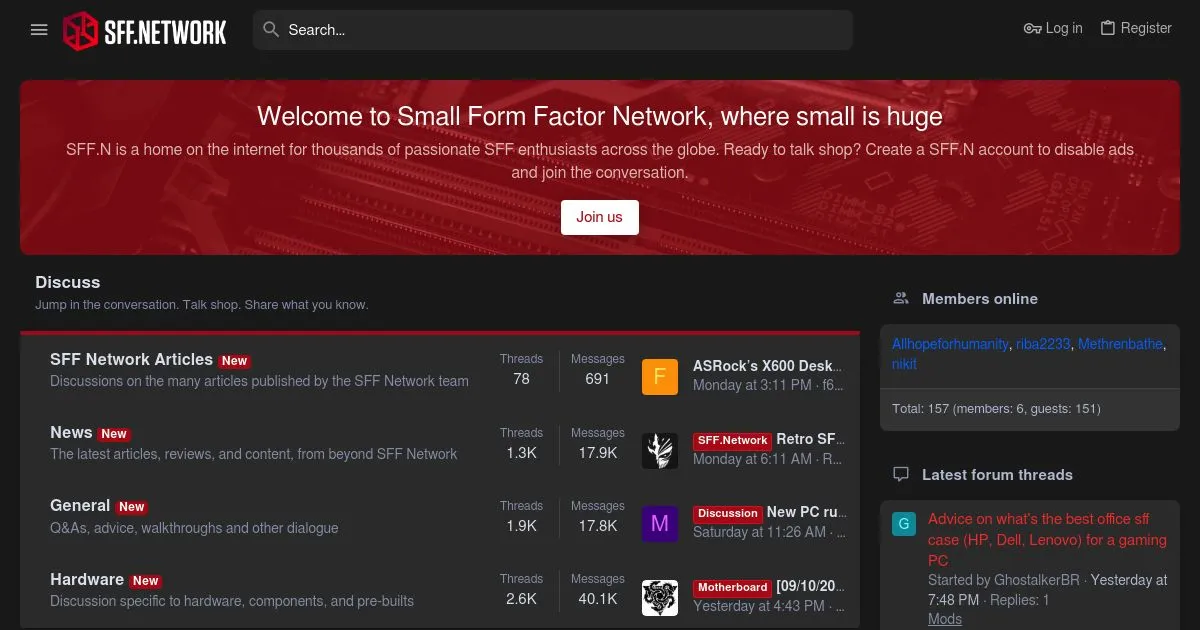Click the 2.6K threads count
This screenshot has width=1200, height=630.
click(x=521, y=599)
